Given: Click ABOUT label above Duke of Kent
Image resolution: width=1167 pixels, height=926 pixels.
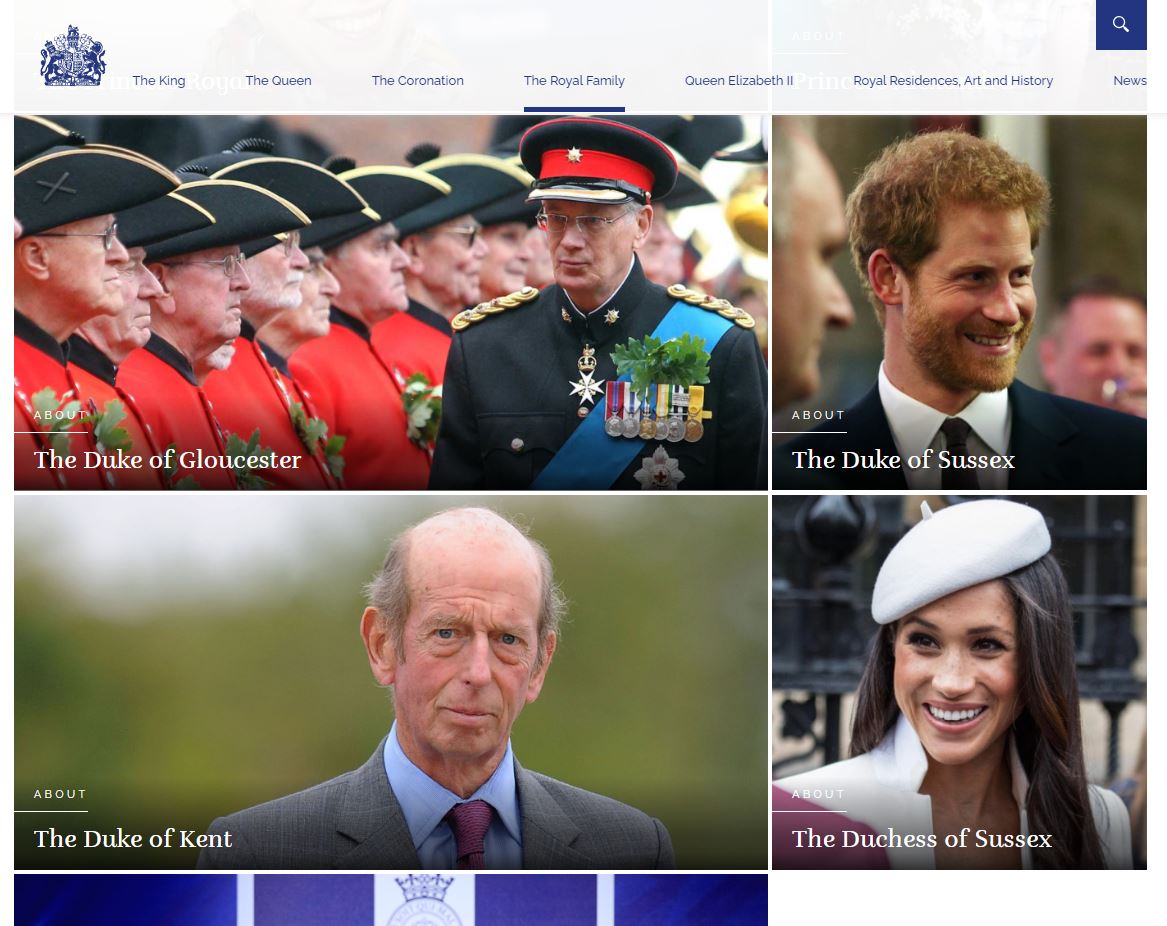Looking at the screenshot, I should pos(60,794).
